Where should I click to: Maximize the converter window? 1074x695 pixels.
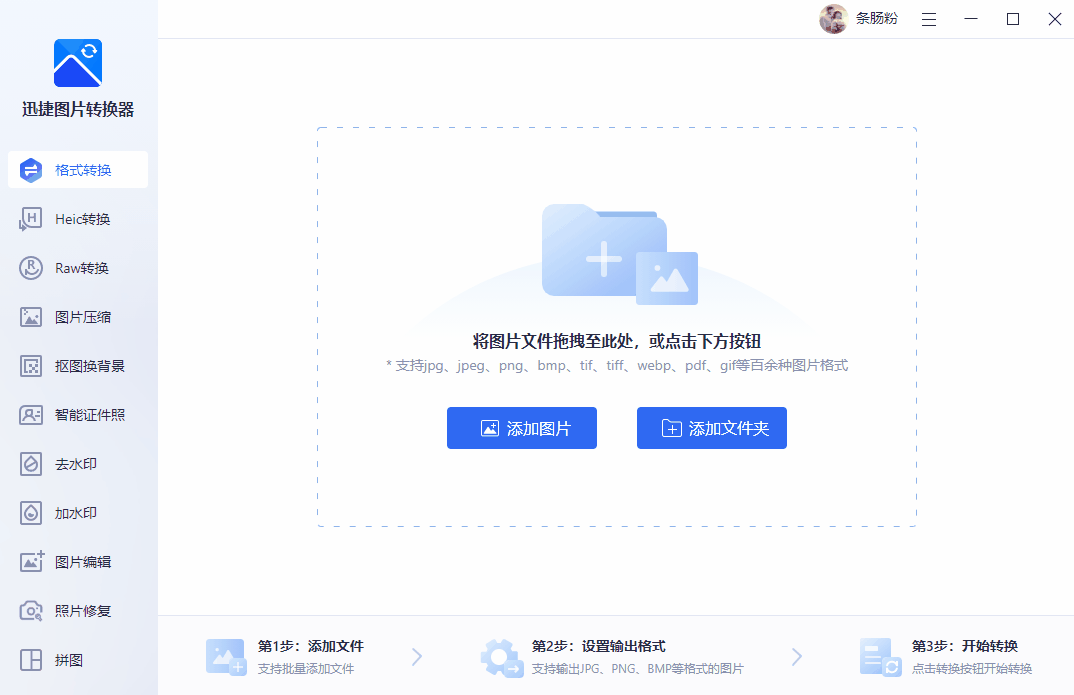pos(1013,19)
